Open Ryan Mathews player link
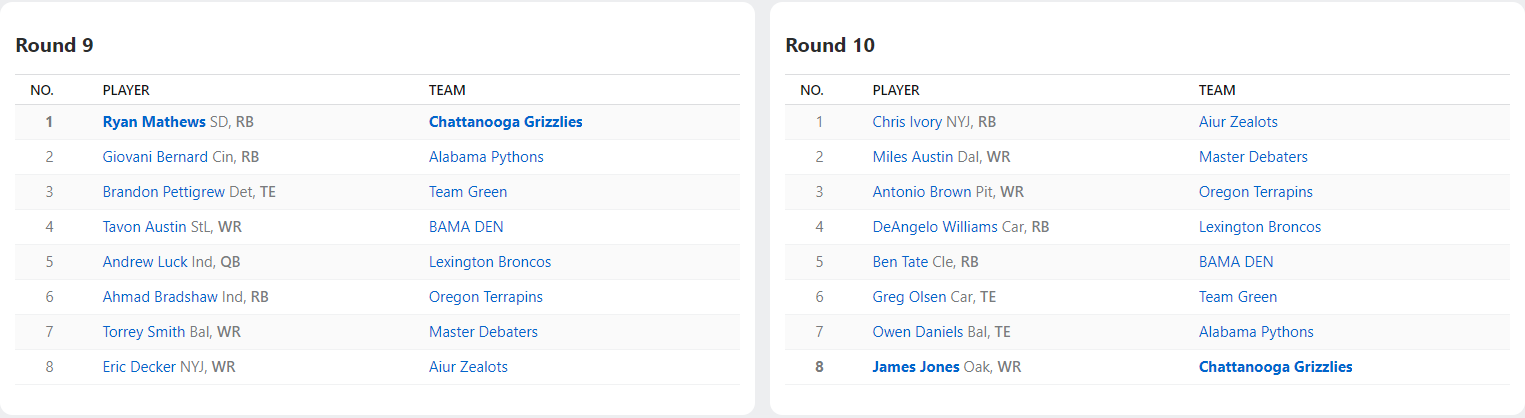Screen dimensions: 1525x418 point(154,122)
